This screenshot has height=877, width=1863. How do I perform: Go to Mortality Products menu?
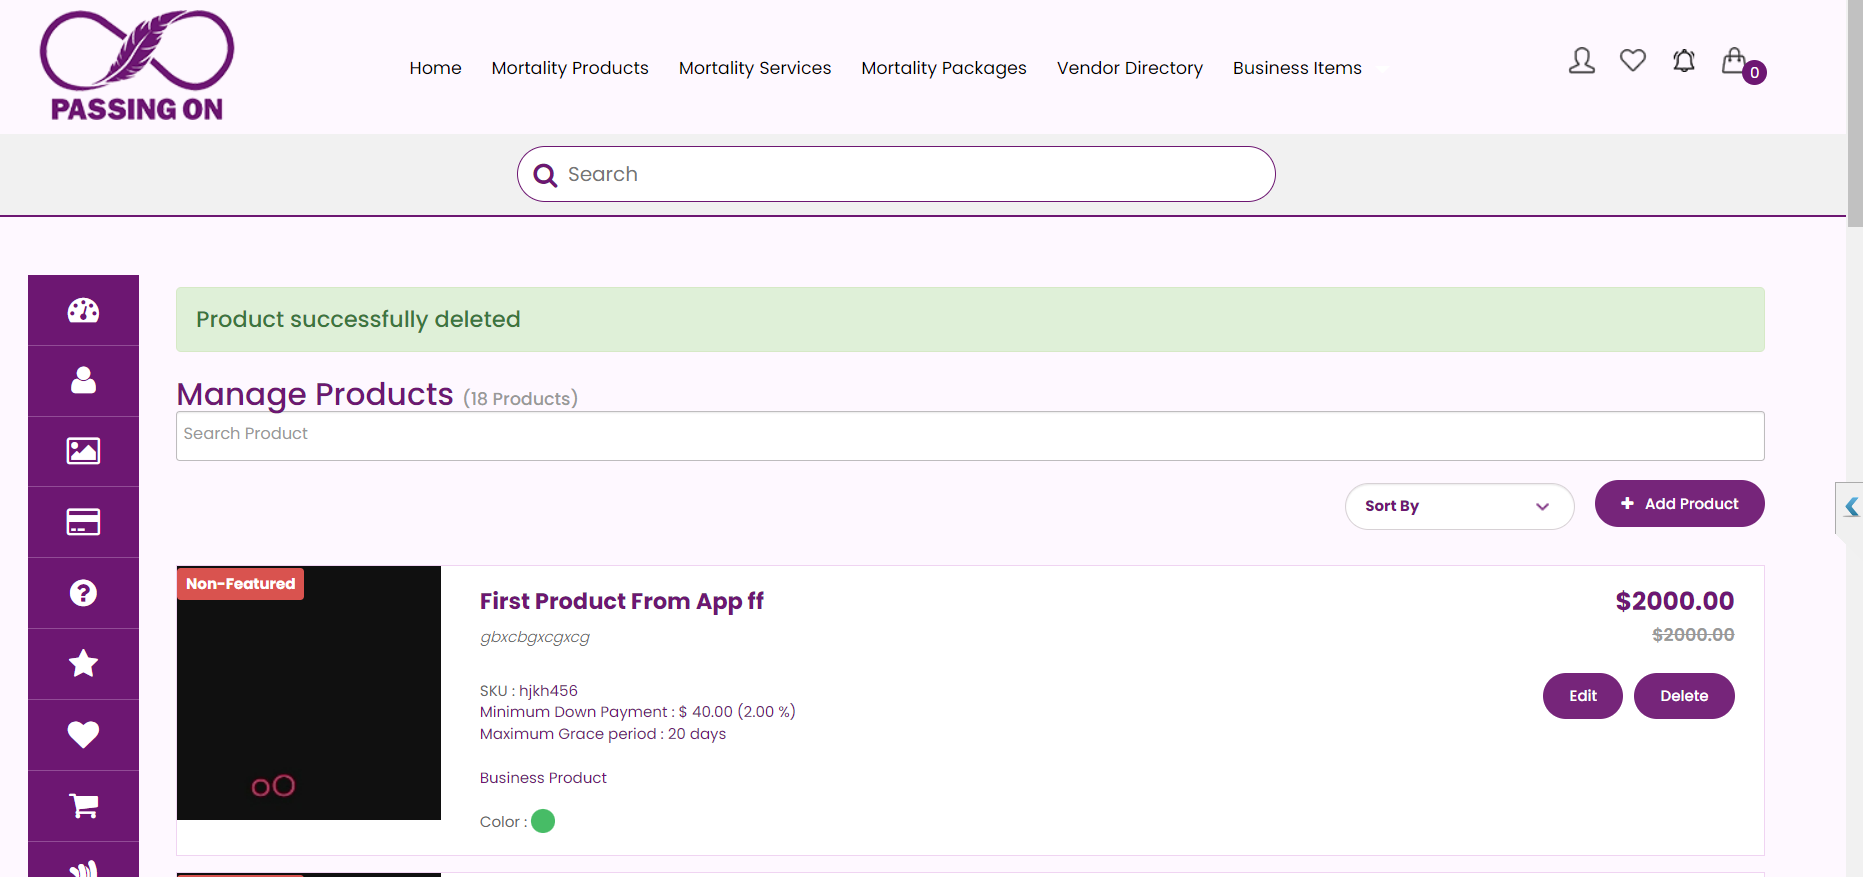pyautogui.click(x=570, y=68)
